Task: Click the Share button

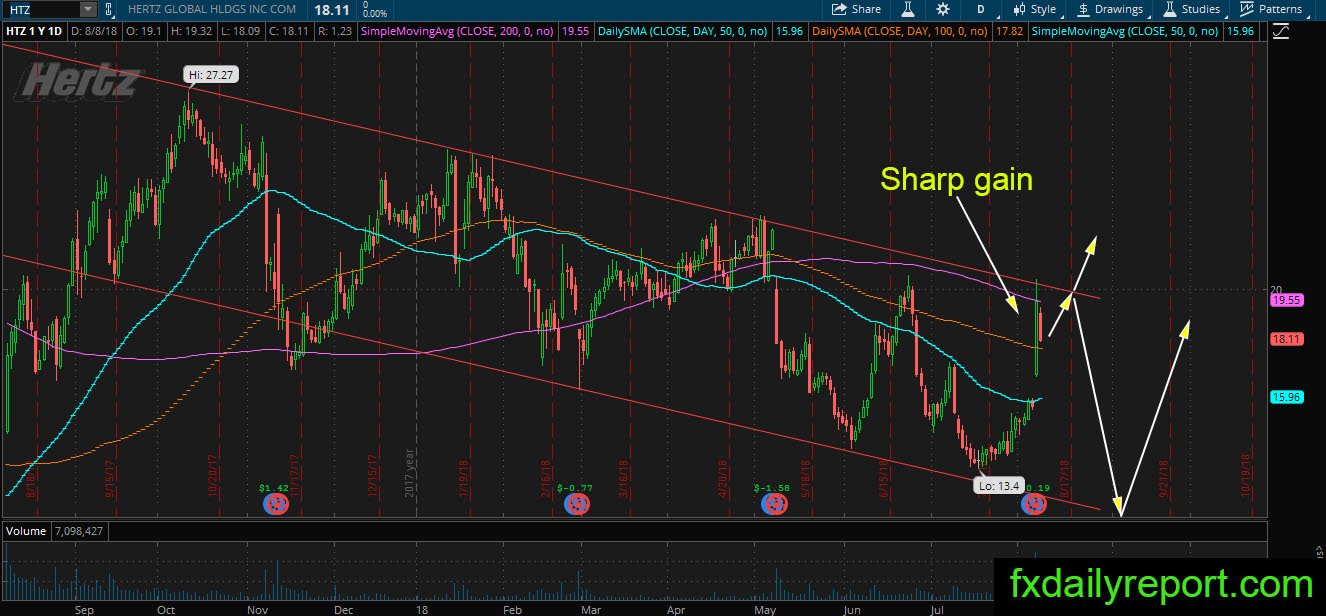Action: (x=857, y=9)
